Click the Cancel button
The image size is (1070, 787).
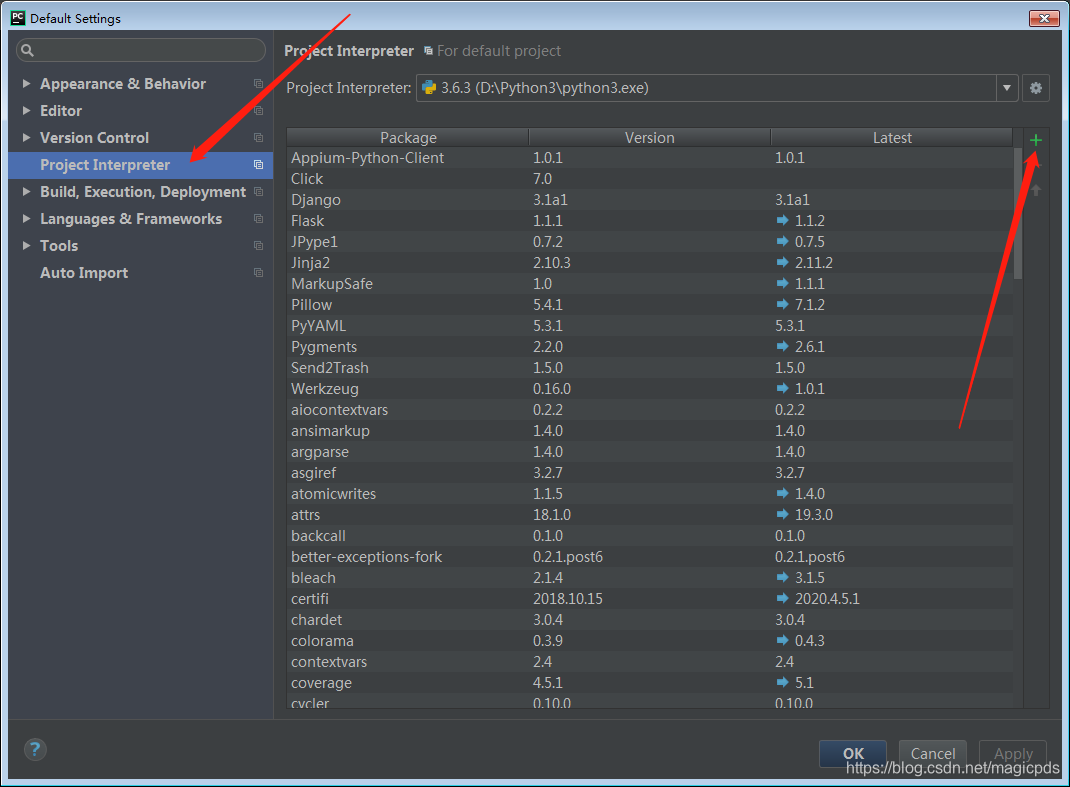[933, 754]
